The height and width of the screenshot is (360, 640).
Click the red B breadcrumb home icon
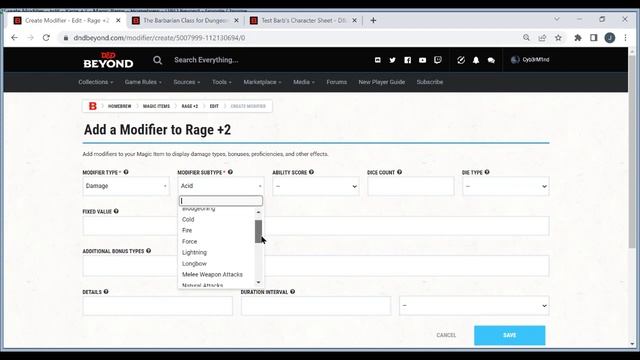point(93,106)
